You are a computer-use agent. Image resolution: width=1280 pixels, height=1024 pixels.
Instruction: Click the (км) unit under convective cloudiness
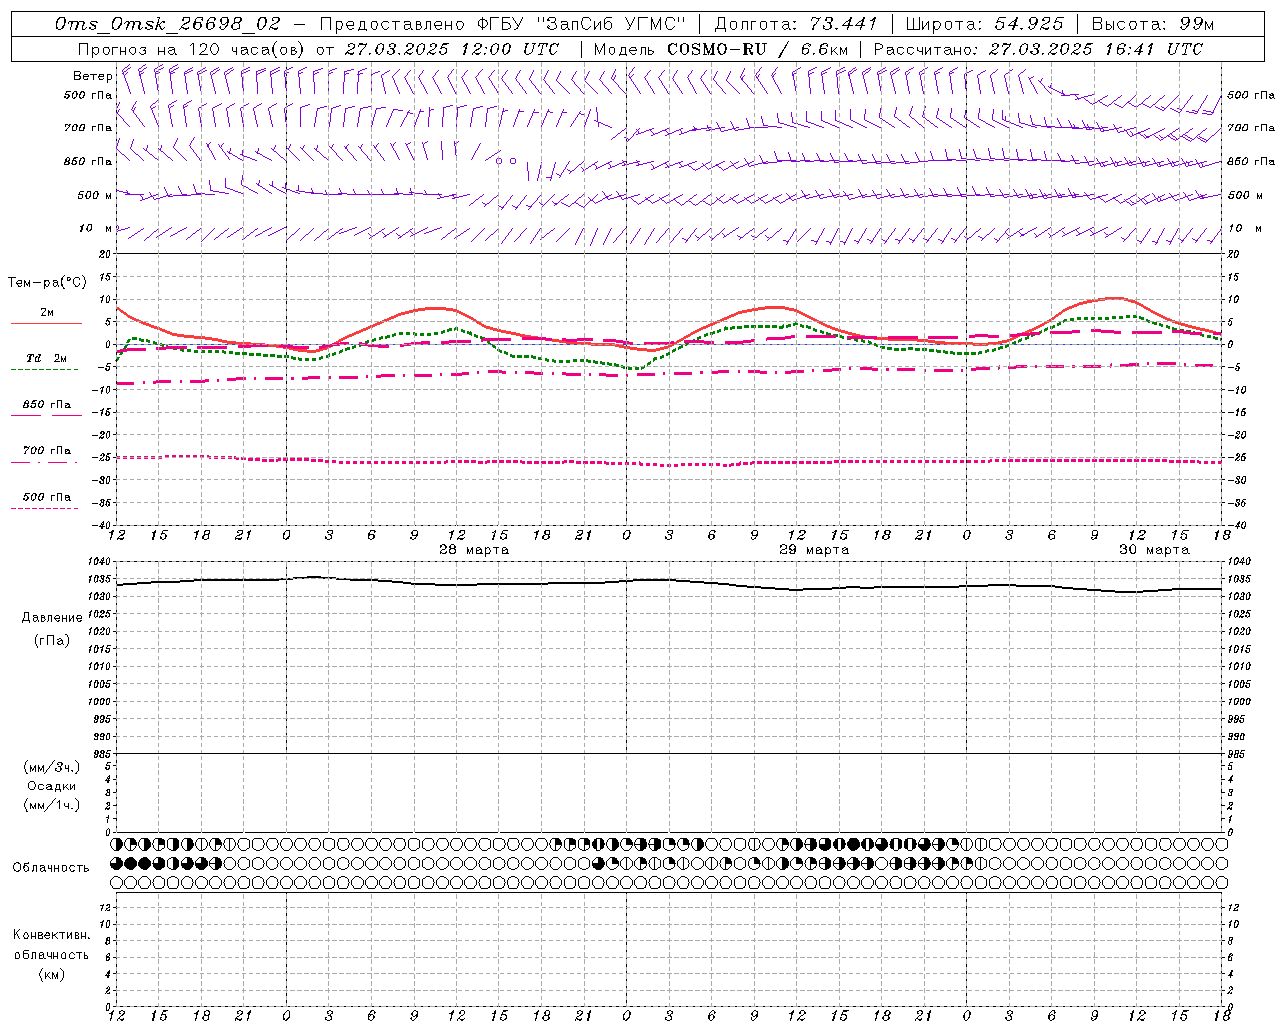tap(52, 974)
